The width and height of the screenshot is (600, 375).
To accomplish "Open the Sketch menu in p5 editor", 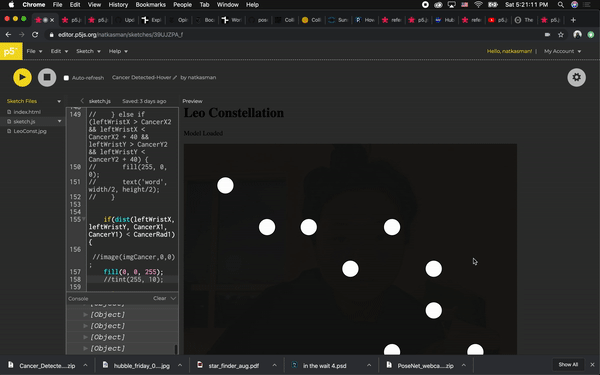I will [x=88, y=51].
